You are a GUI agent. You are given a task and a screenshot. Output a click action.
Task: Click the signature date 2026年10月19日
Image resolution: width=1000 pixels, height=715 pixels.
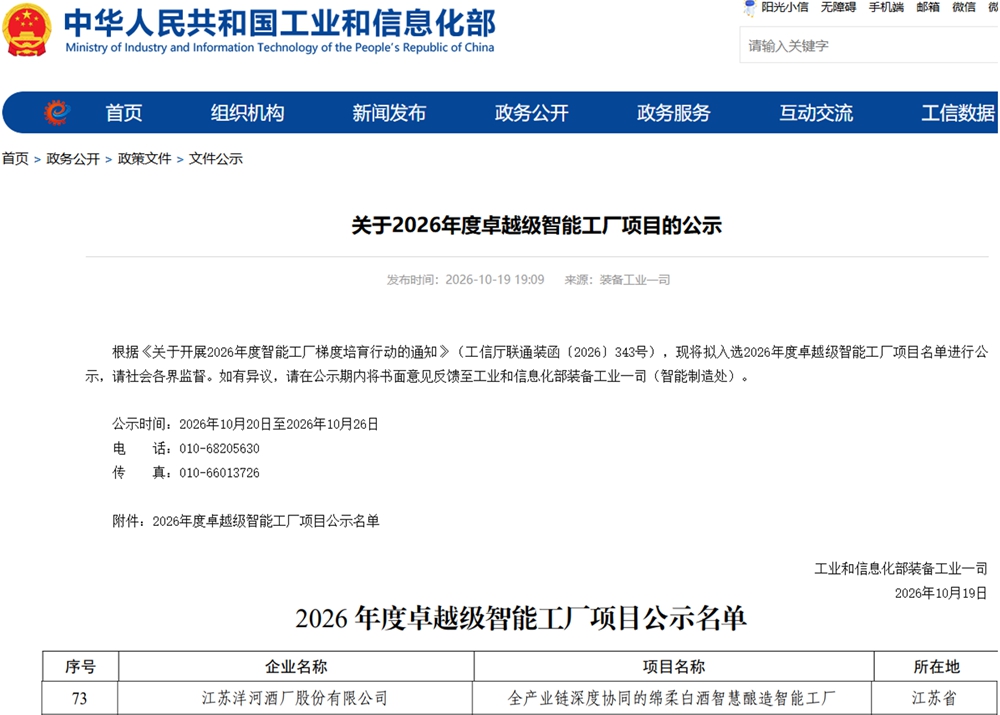941,593
